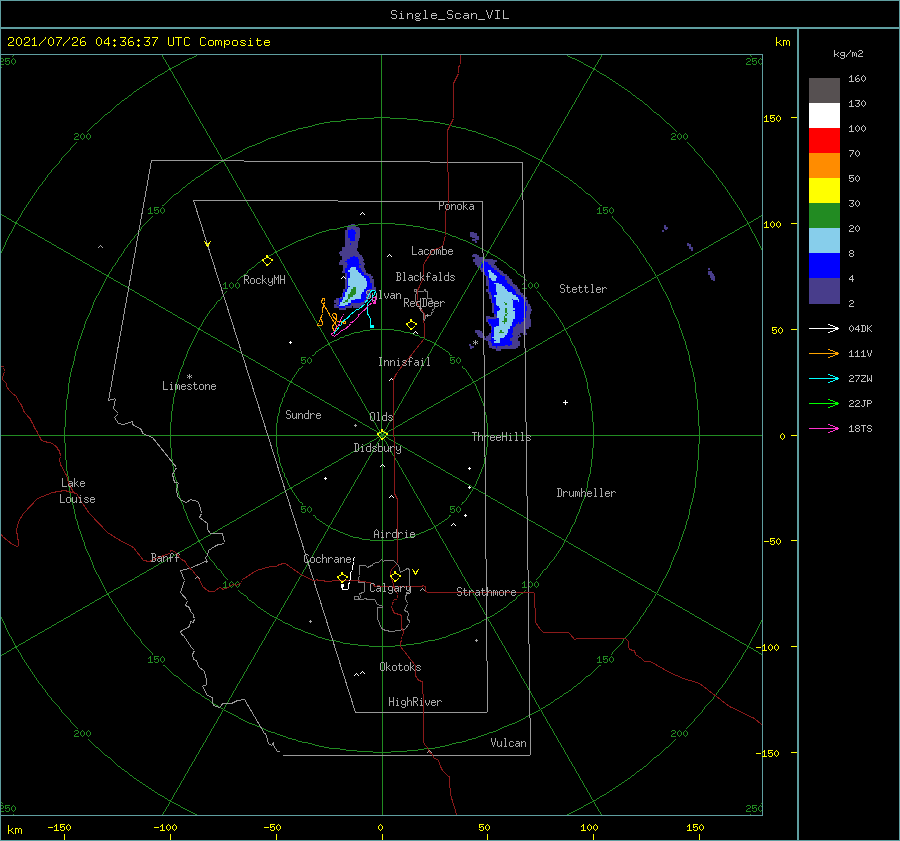Click the magenta 18TS track arrow
The width and height of the screenshot is (900, 841).
(824, 428)
